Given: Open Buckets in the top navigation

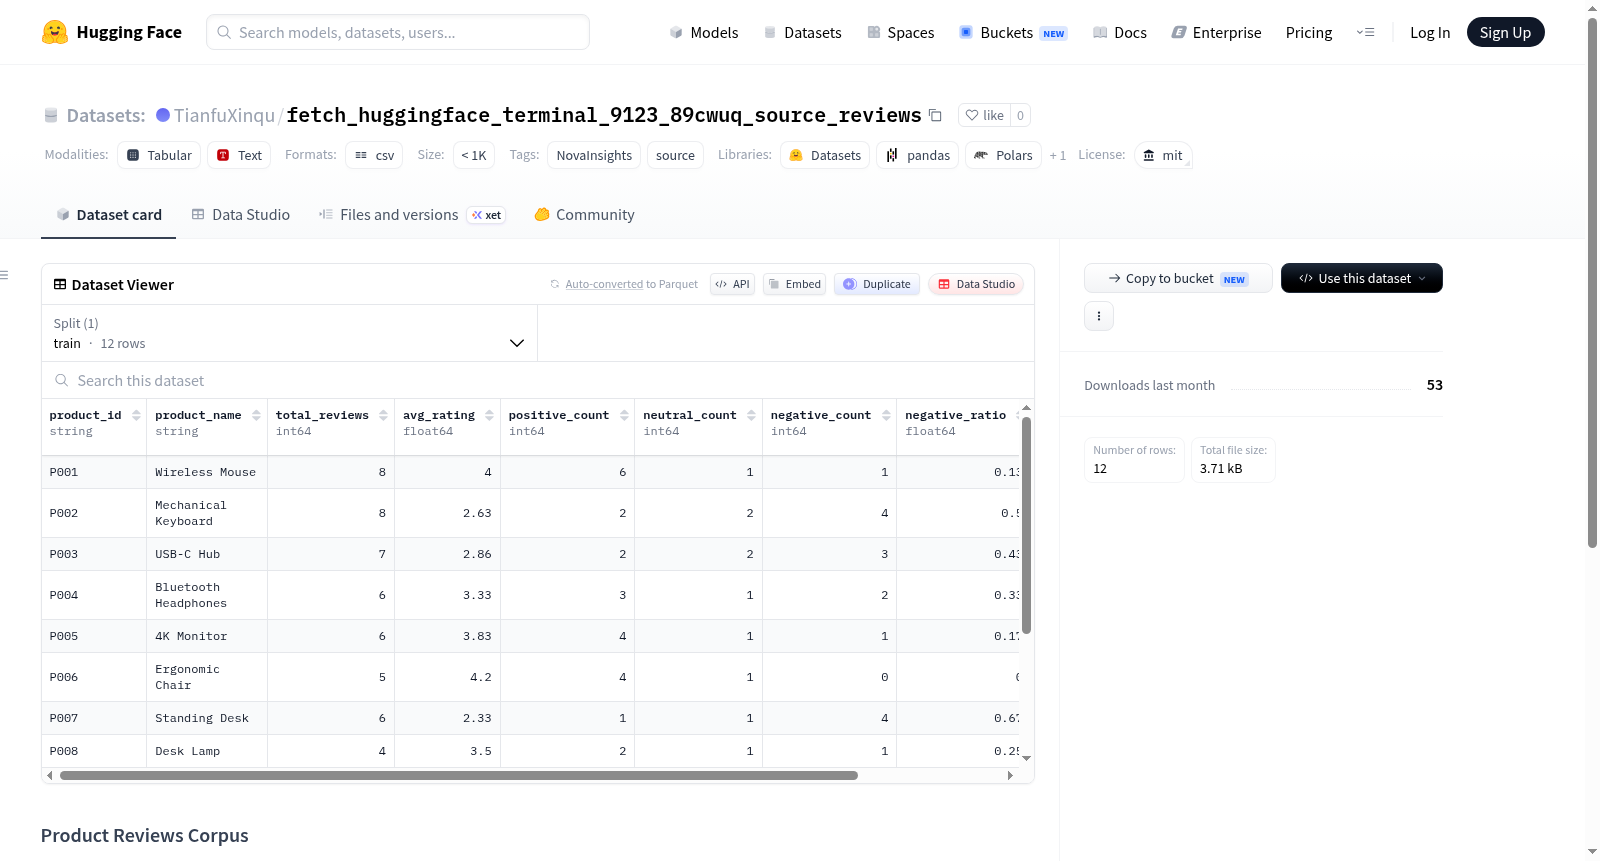Looking at the screenshot, I should click(1014, 32).
